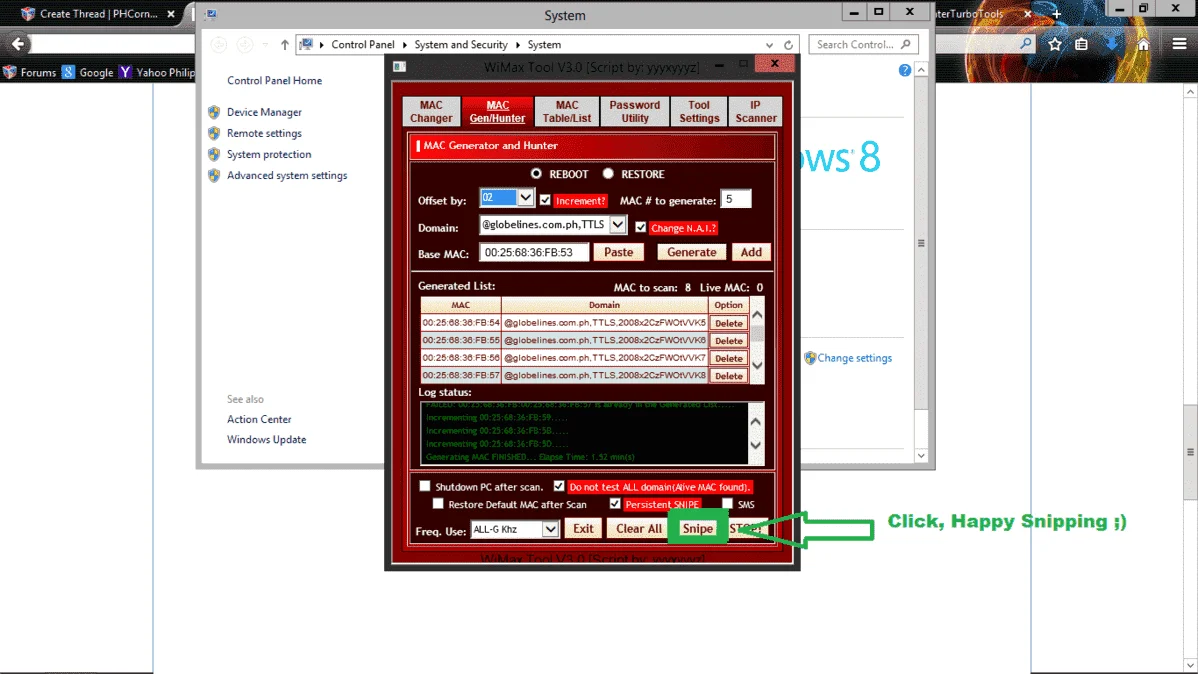
Task: Open Action Center link
Action: click(x=259, y=420)
